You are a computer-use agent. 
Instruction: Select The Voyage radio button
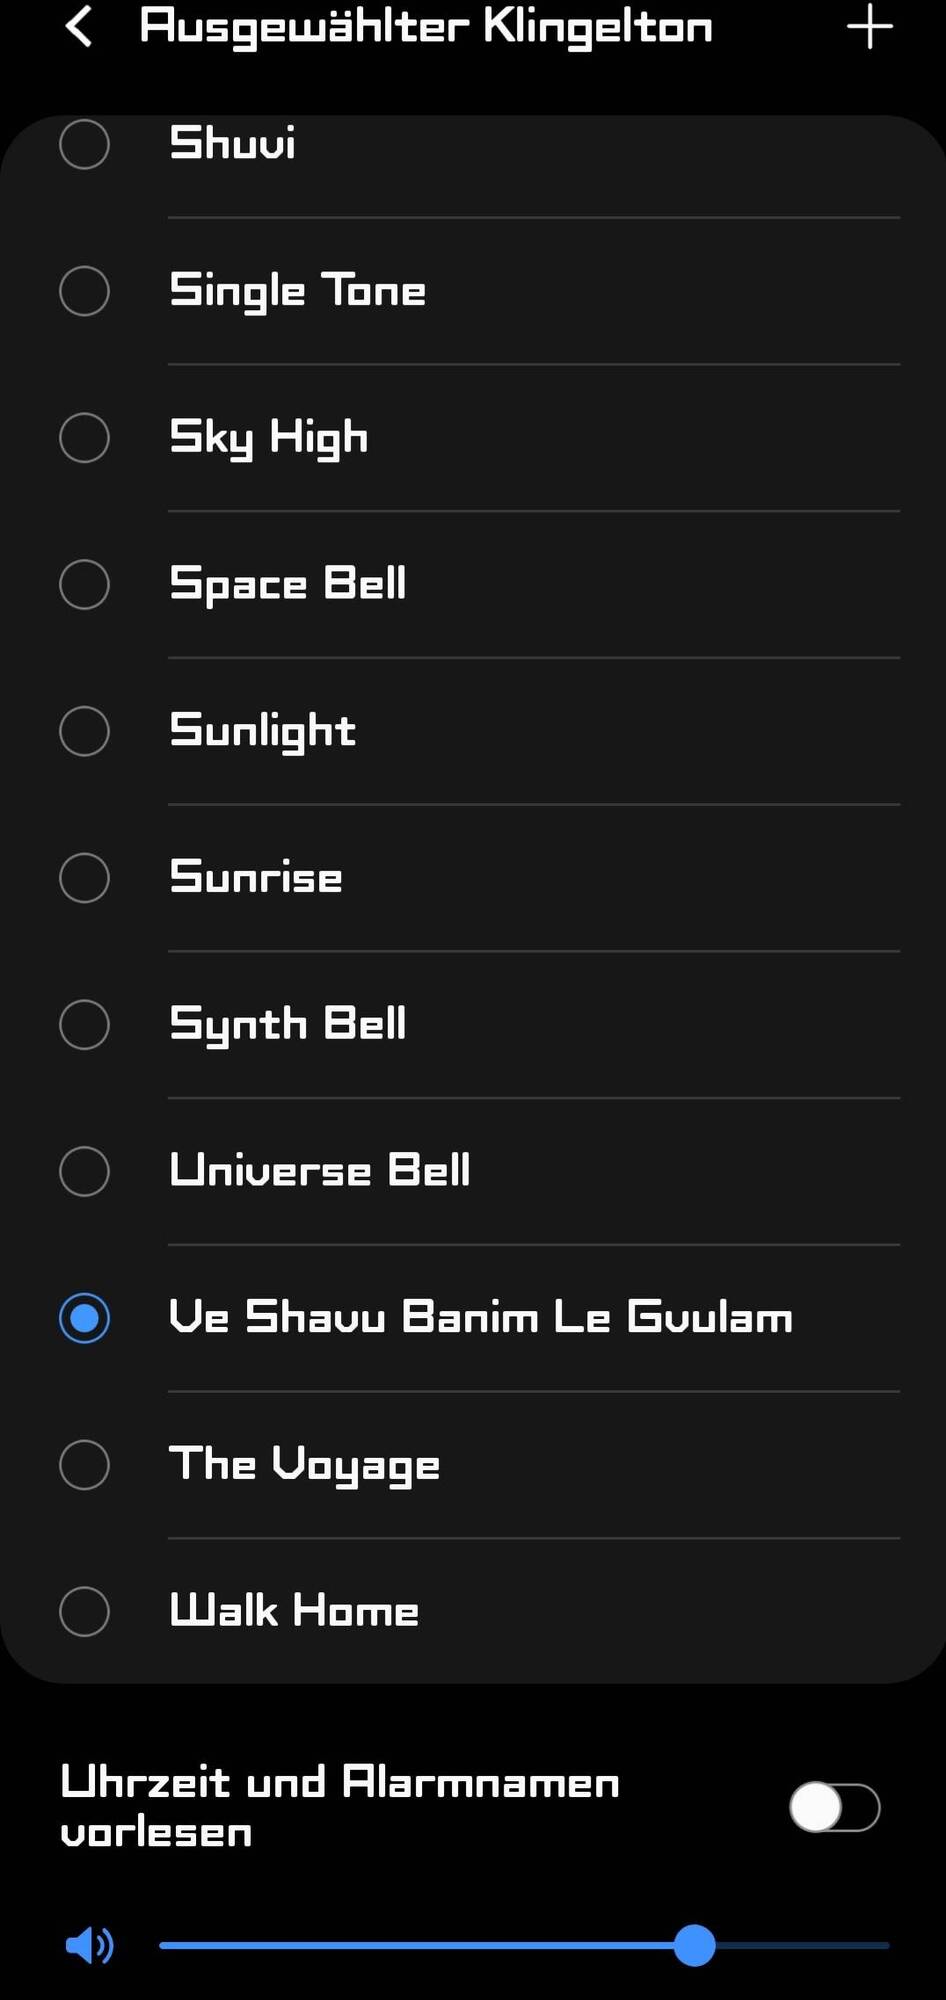(85, 1465)
